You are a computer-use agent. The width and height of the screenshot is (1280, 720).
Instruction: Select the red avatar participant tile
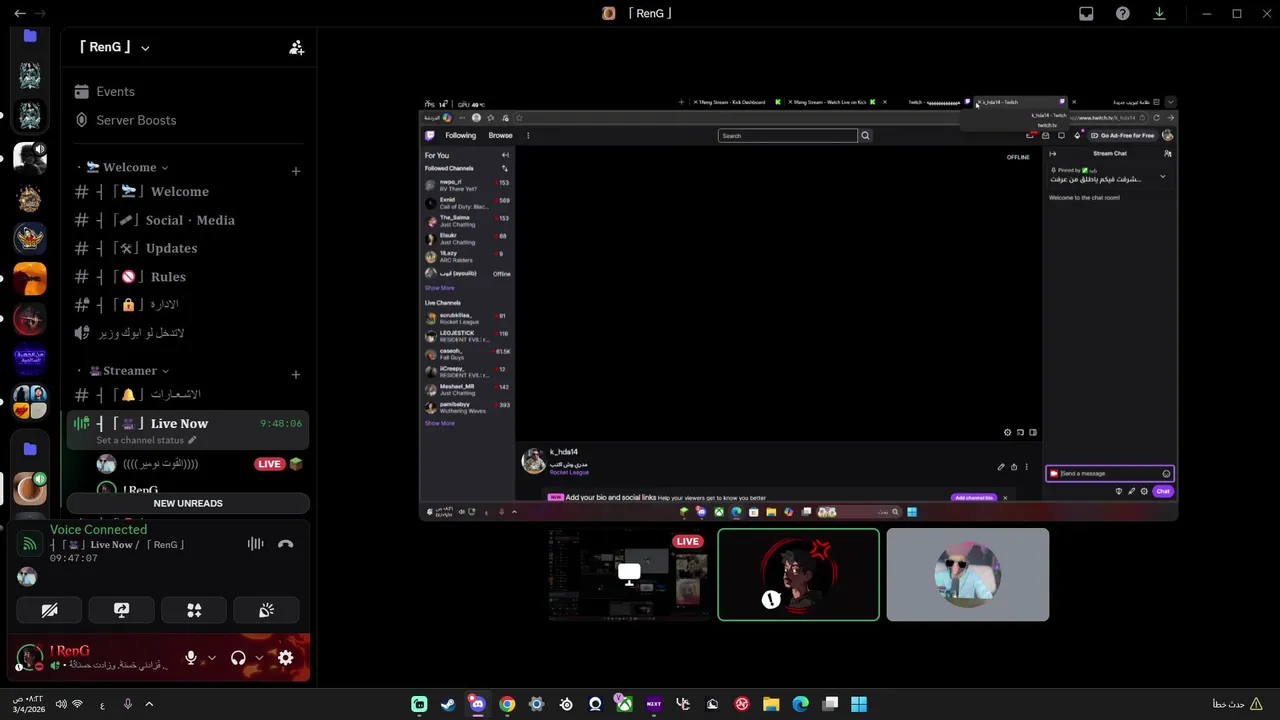click(798, 575)
